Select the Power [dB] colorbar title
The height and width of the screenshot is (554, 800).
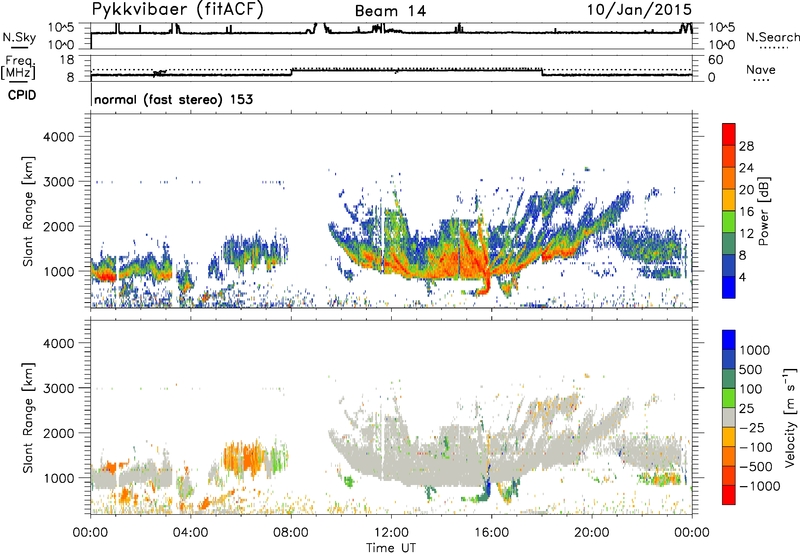(x=763, y=211)
